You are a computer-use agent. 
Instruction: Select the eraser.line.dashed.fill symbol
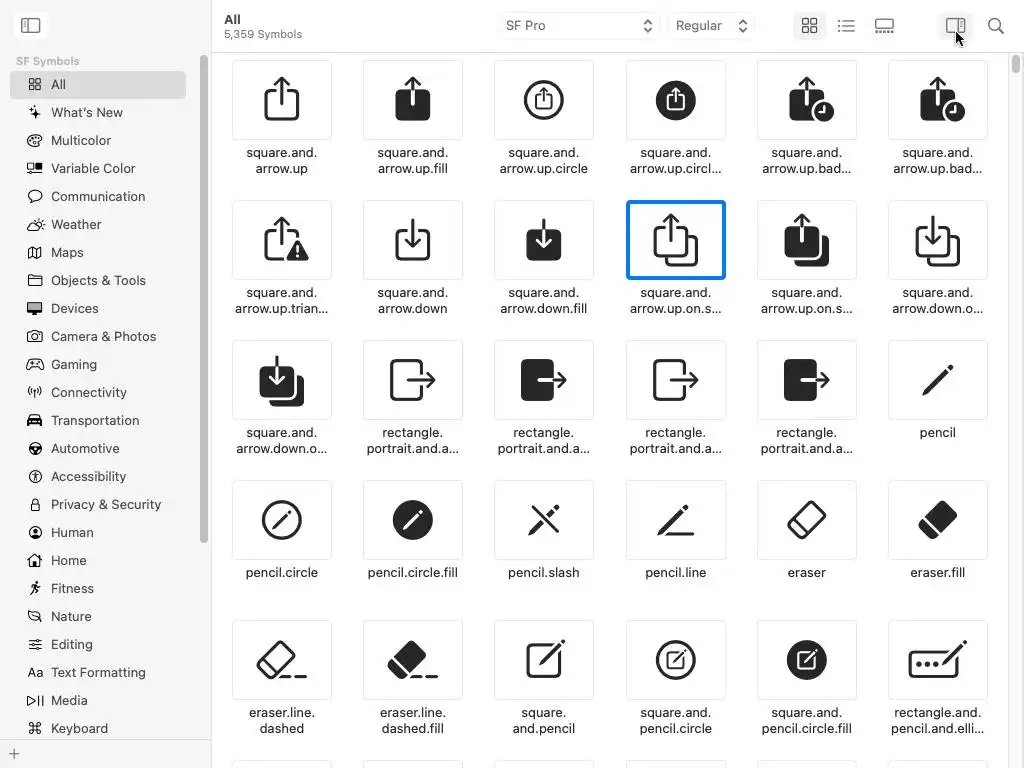pyautogui.click(x=413, y=660)
